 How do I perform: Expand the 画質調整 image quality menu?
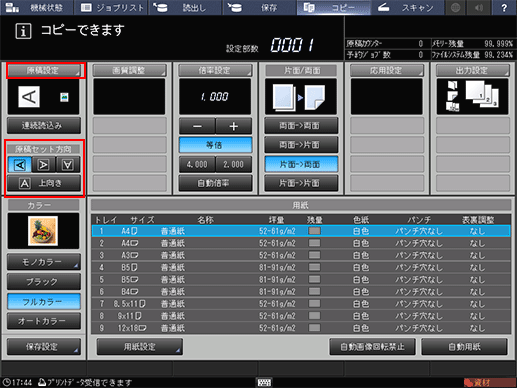click(x=129, y=70)
